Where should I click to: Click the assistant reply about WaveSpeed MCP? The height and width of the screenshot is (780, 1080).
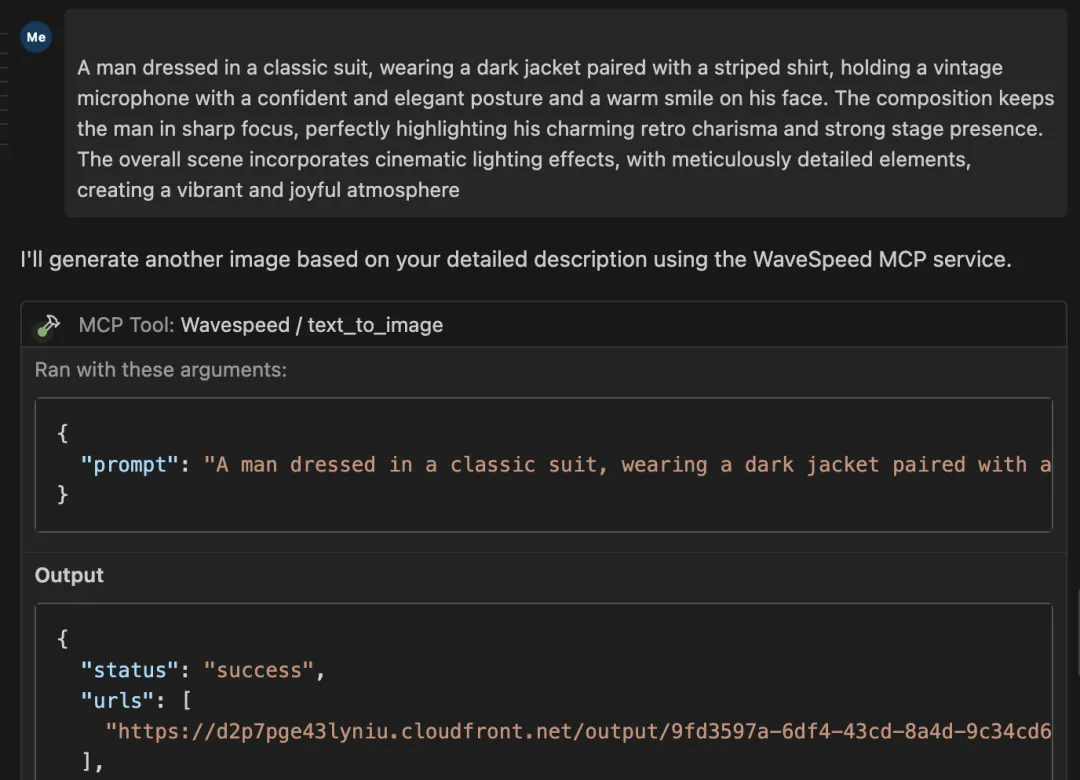click(516, 260)
